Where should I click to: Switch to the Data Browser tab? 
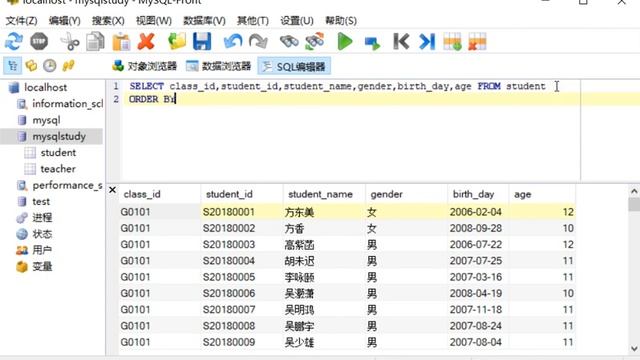click(218, 66)
